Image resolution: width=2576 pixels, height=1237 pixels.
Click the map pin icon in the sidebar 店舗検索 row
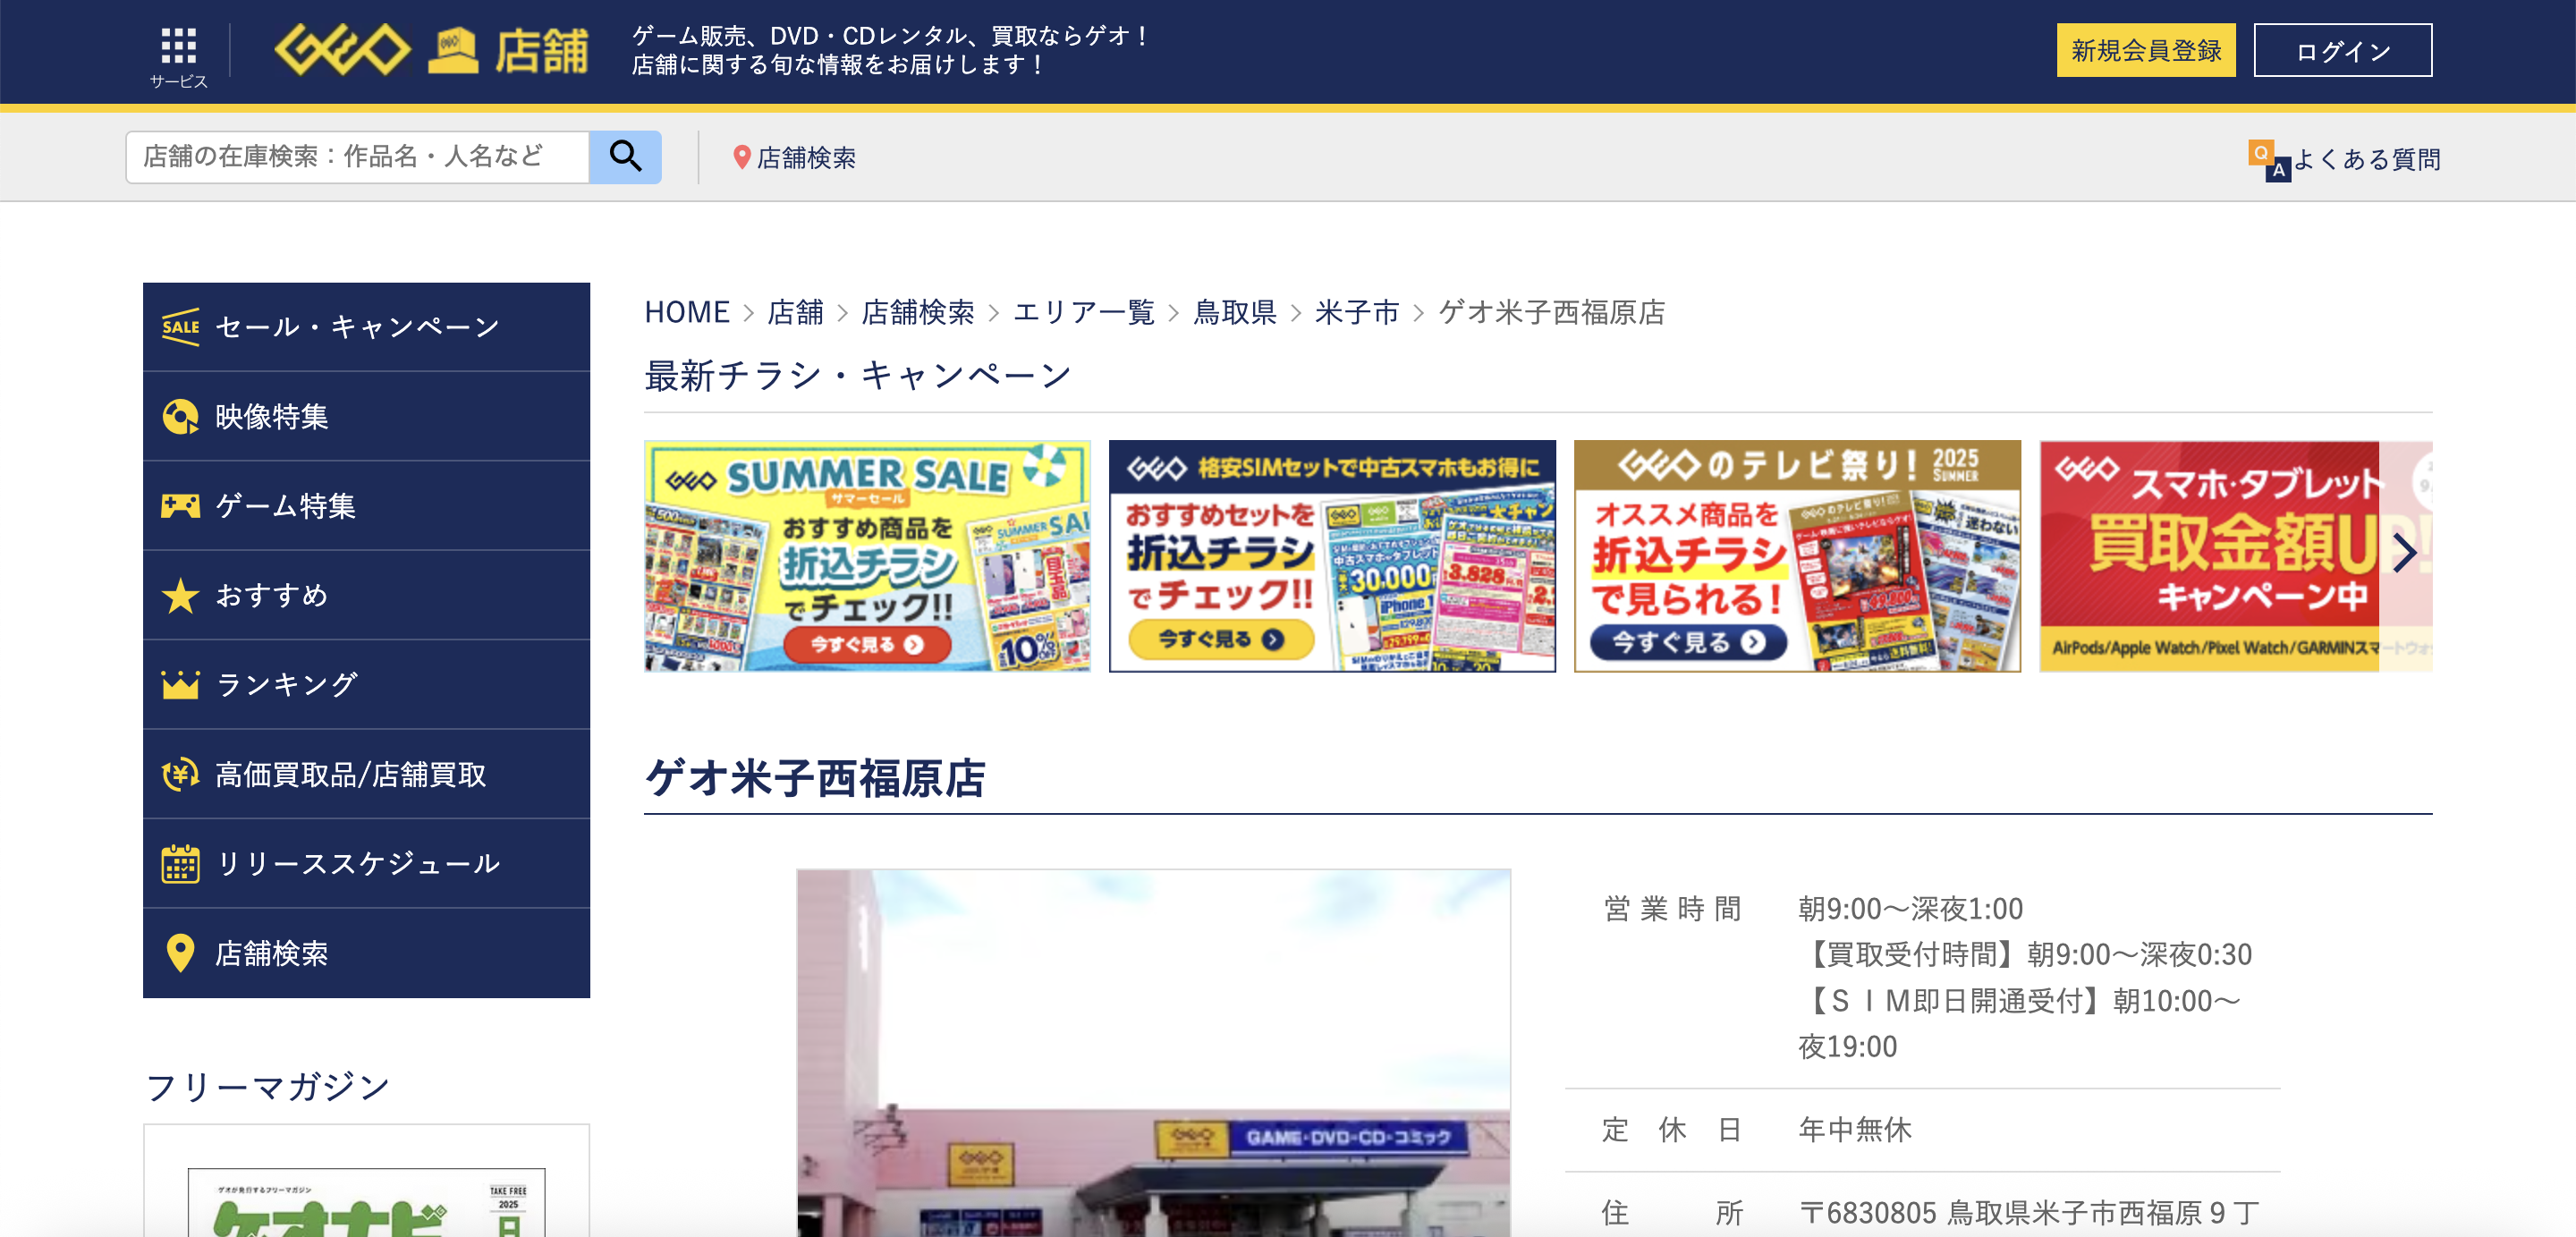[181, 953]
